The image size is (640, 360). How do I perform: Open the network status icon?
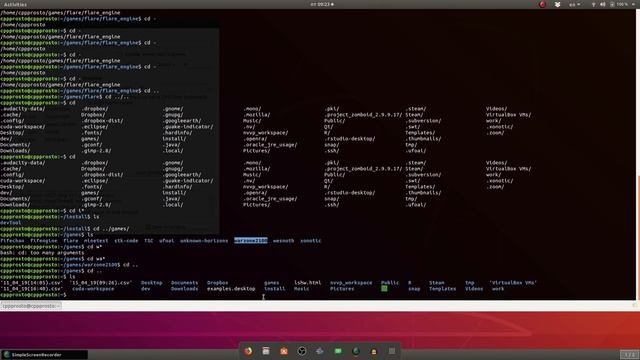coord(593,4)
